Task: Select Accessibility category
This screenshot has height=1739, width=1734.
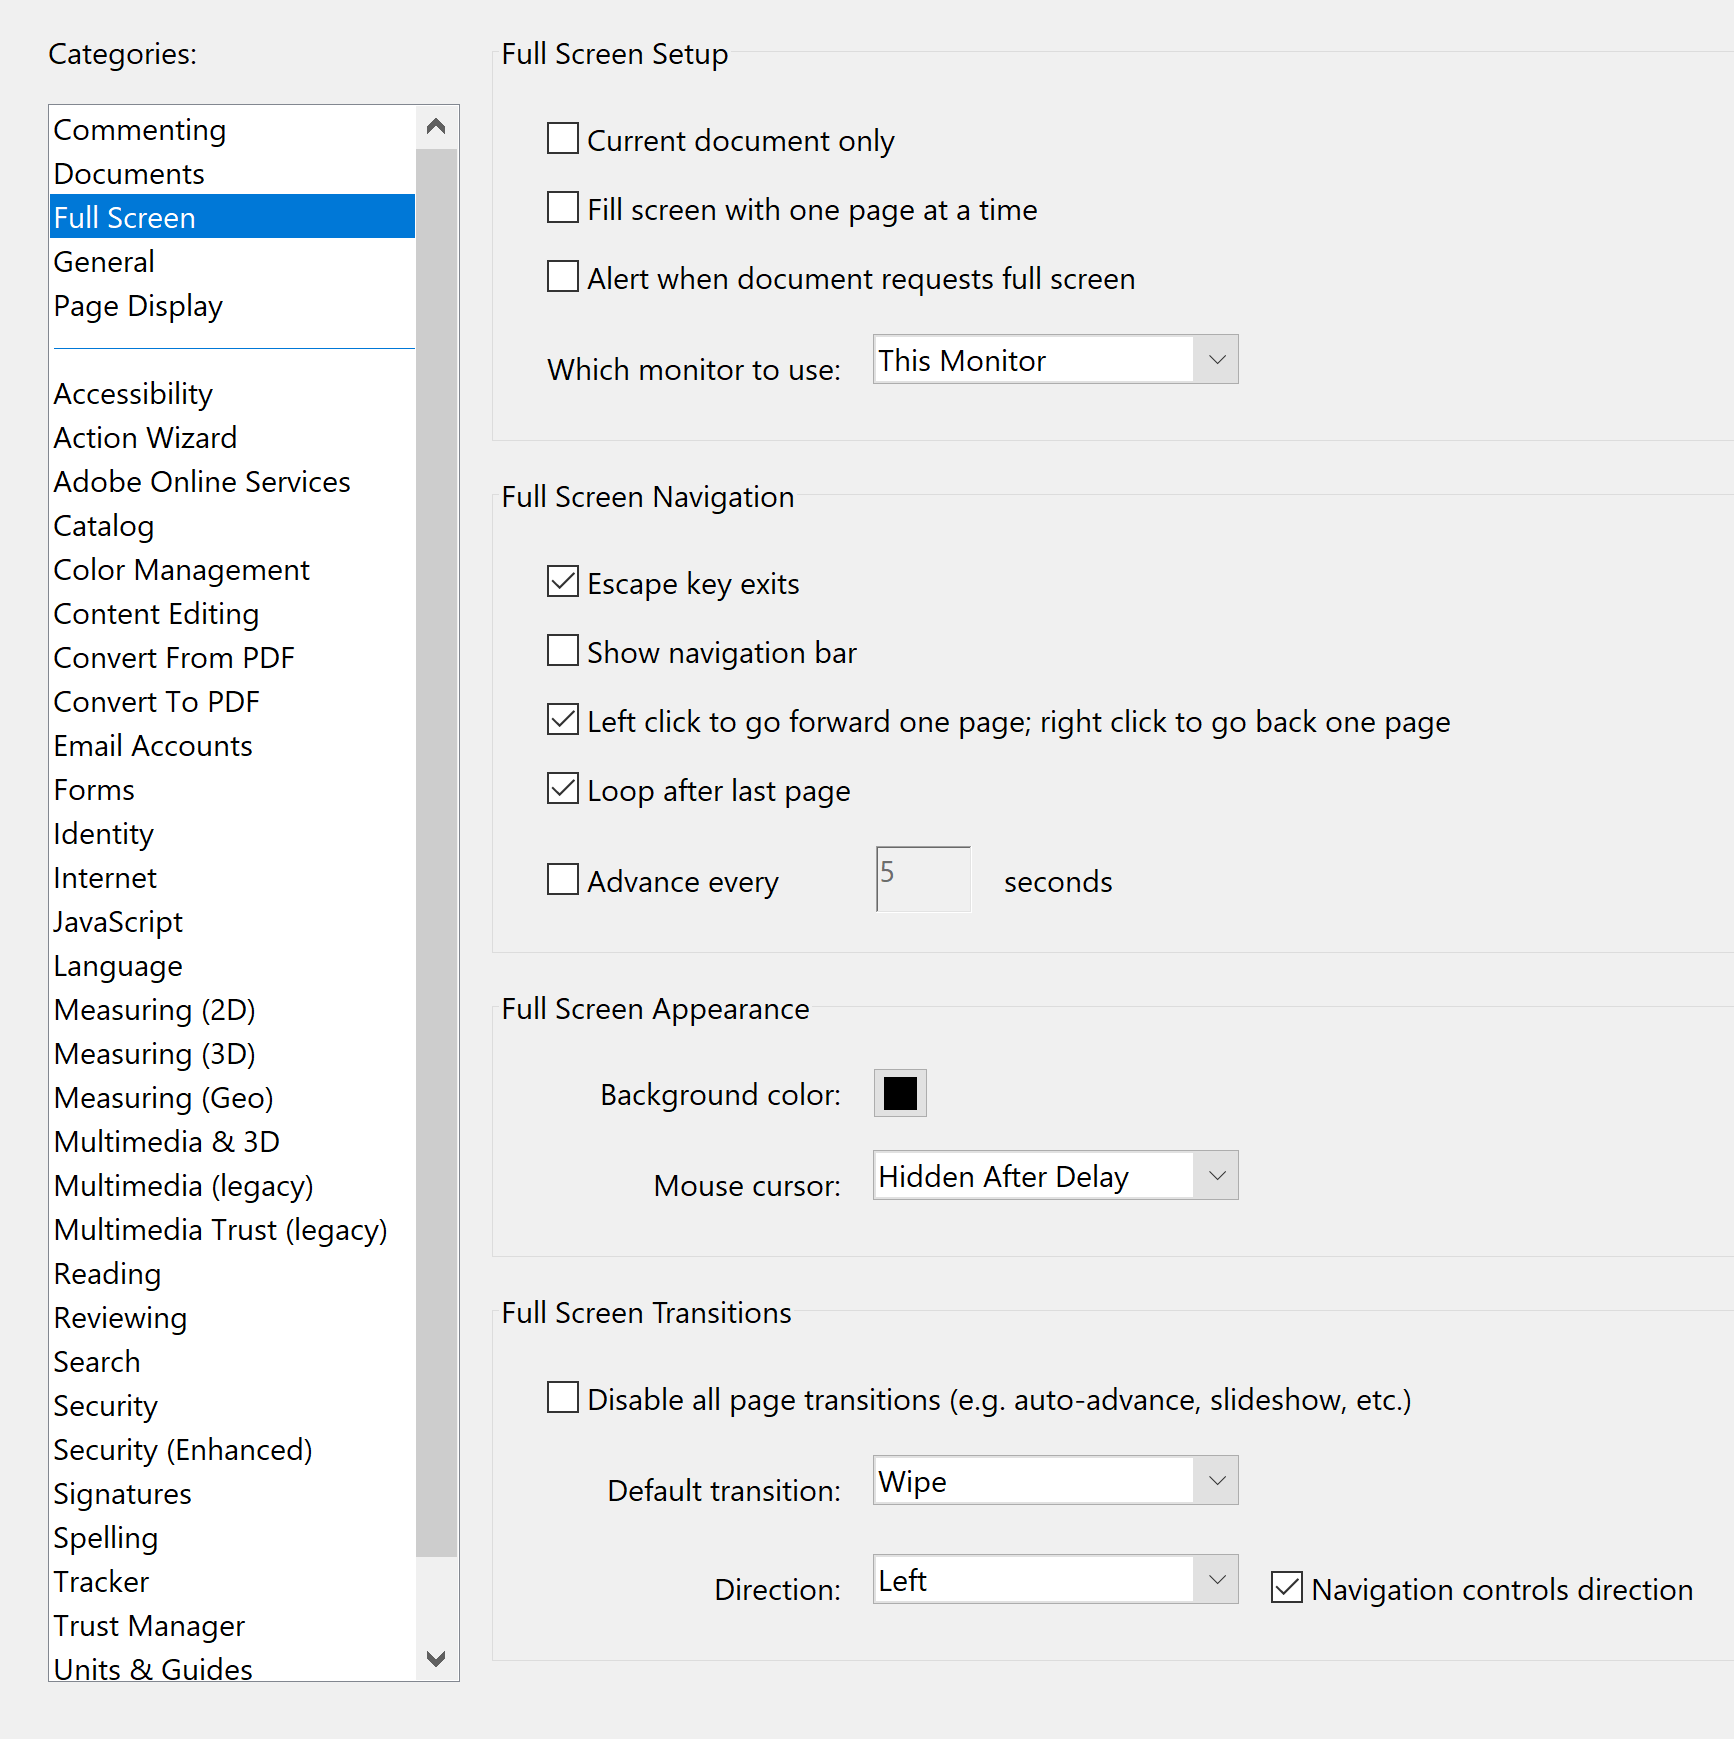Action: click(232, 394)
